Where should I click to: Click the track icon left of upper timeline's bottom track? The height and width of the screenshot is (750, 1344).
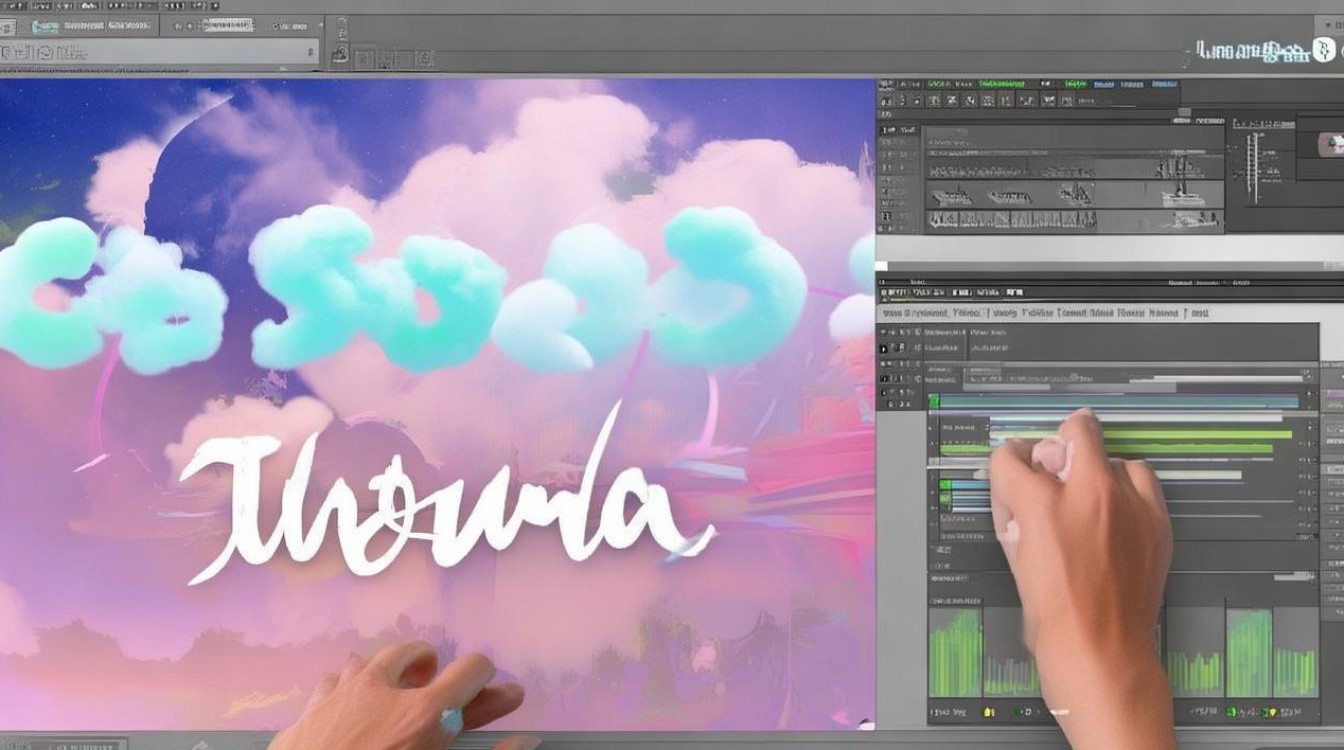pyautogui.click(x=886, y=216)
